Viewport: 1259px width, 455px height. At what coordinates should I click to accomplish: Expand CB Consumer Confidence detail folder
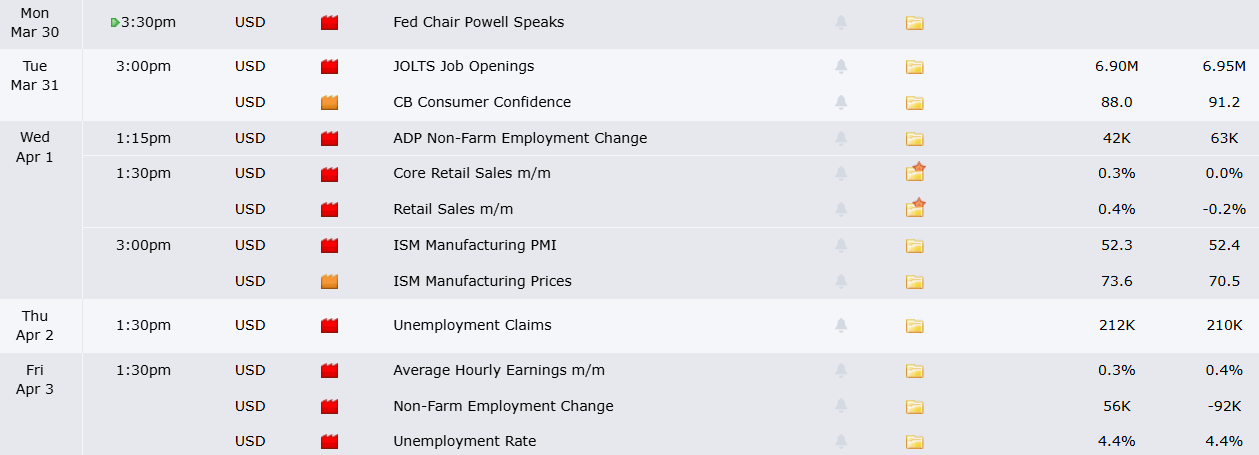point(914,103)
